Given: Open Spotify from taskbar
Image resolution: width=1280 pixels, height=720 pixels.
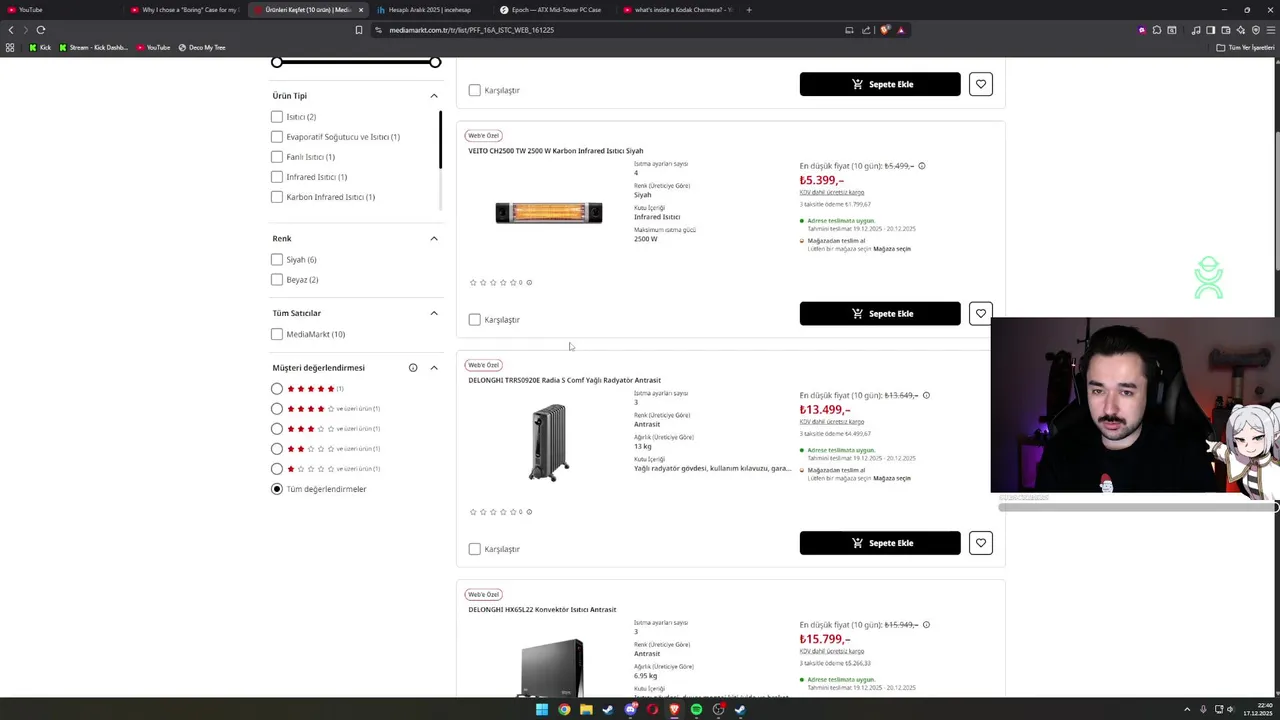Looking at the screenshot, I should point(696,710).
